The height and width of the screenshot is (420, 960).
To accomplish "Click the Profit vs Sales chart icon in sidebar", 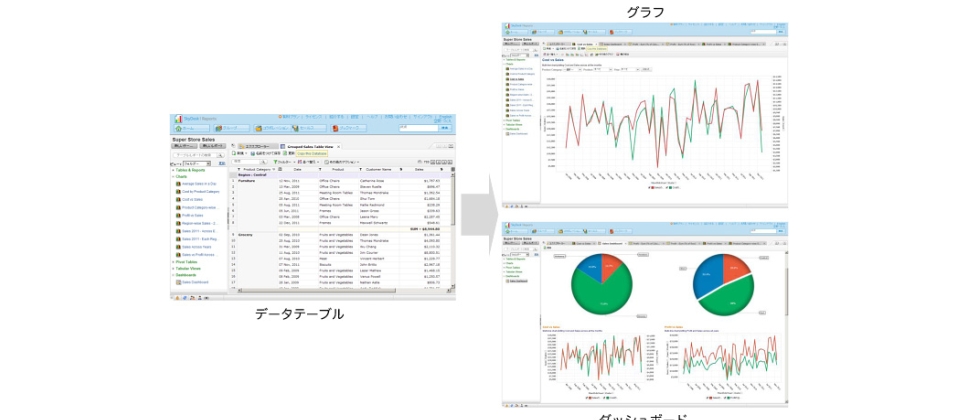I will tap(178, 215).
